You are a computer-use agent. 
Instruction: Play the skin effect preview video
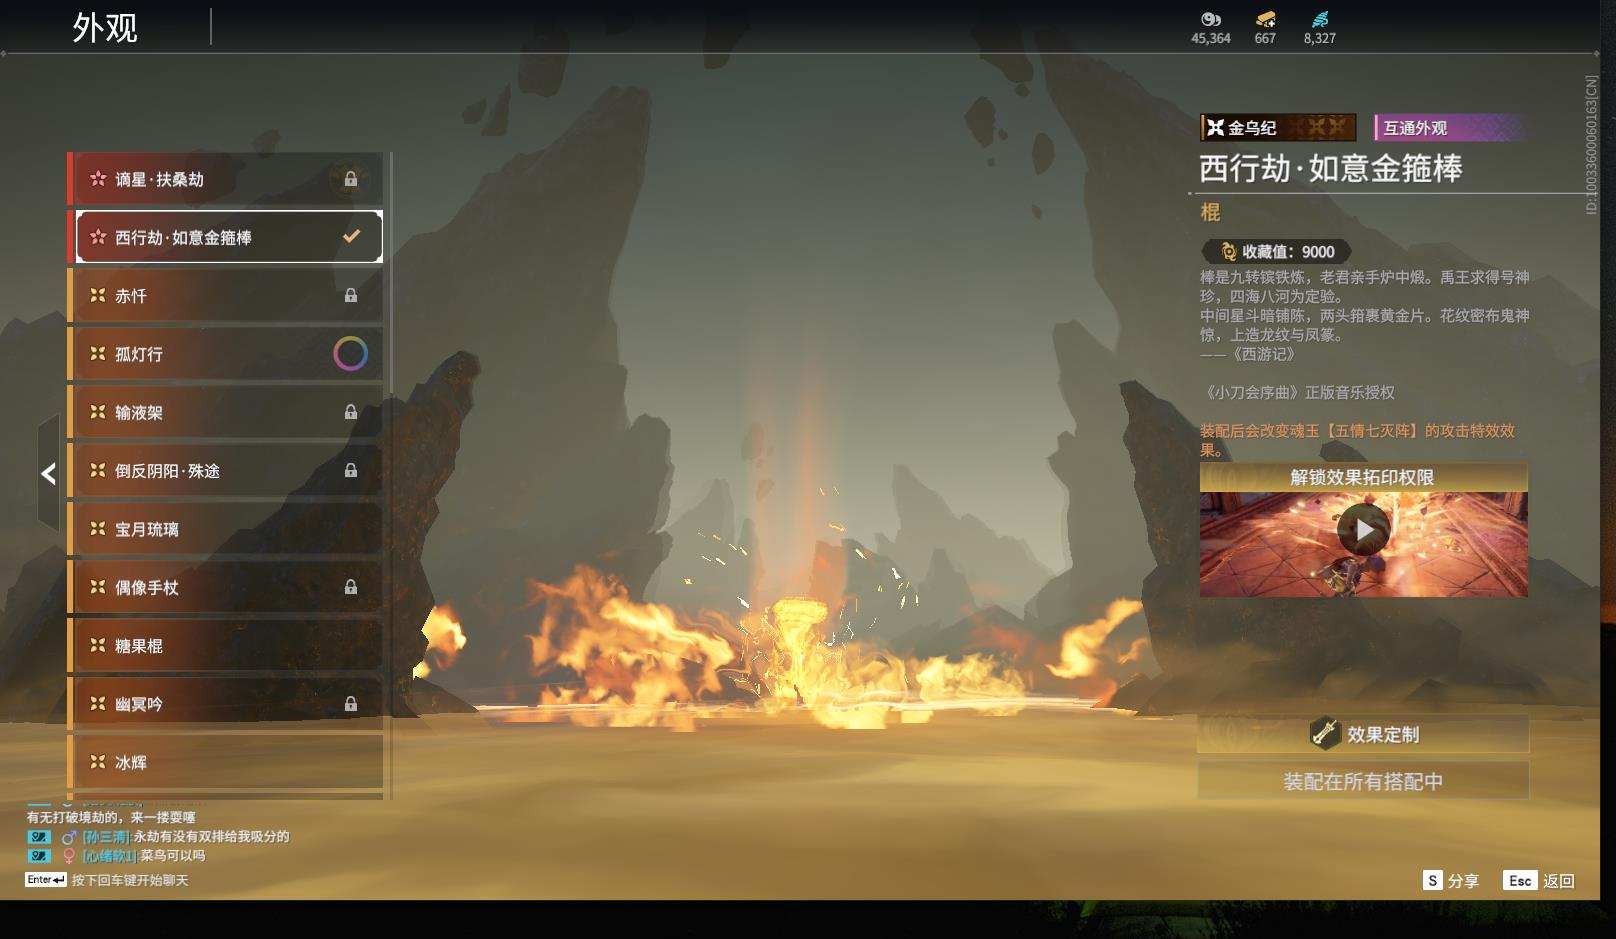(1364, 531)
